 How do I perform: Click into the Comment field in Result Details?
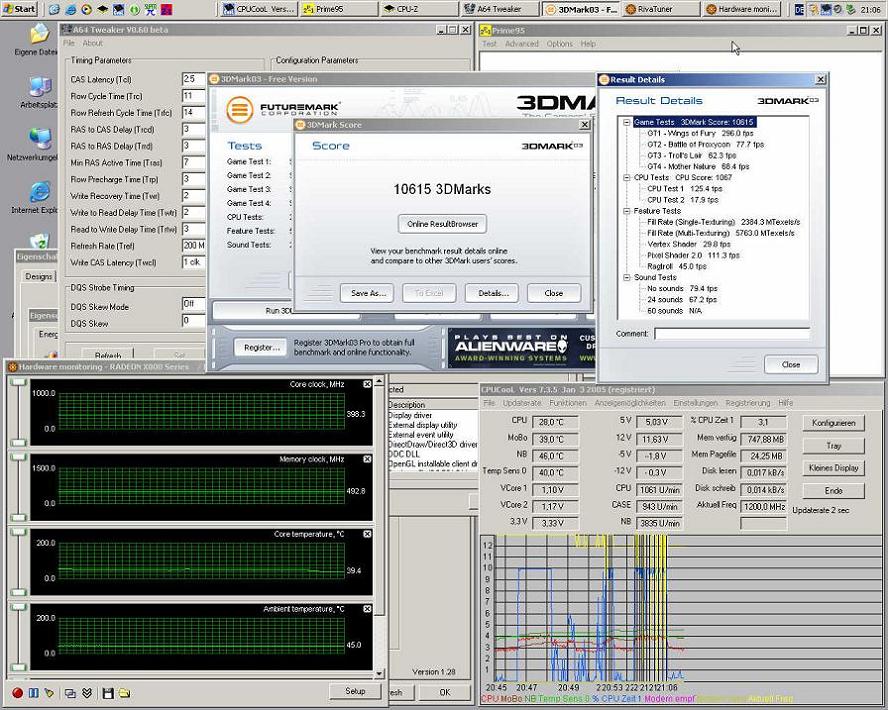732,333
